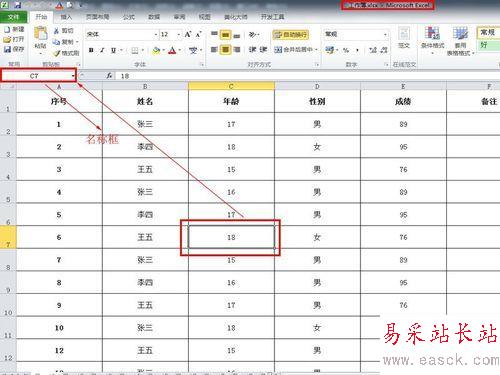This screenshot has height=375, width=500.
Task: Click the Decrease Font Size icon
Action: point(199,34)
